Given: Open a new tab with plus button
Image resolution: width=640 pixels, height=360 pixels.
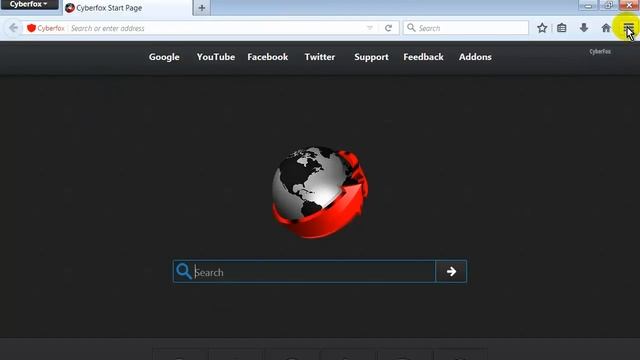Looking at the screenshot, I should tap(202, 8).
